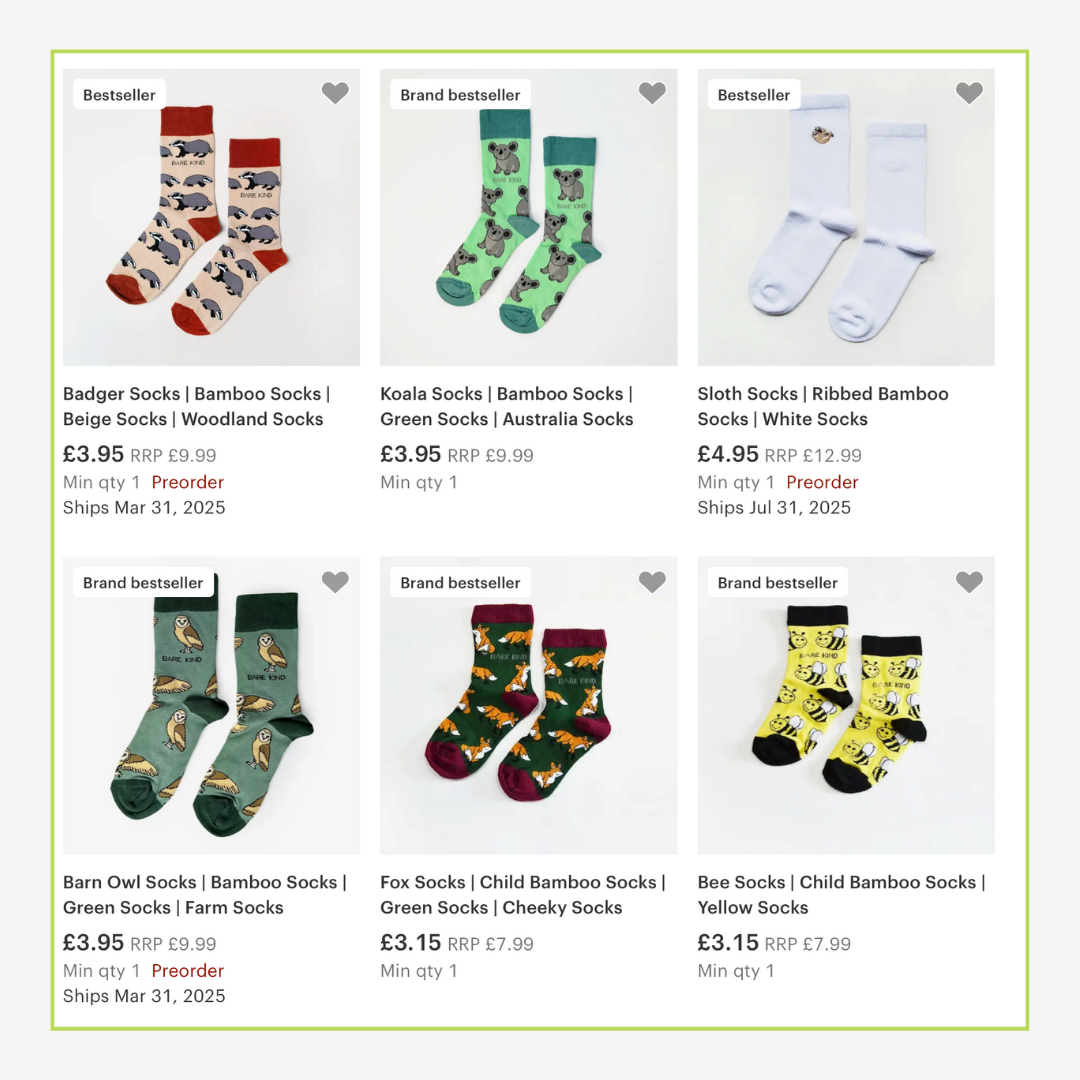Image resolution: width=1080 pixels, height=1080 pixels.
Task: Save Sloth Socks to wishlist heart
Action: point(969,93)
